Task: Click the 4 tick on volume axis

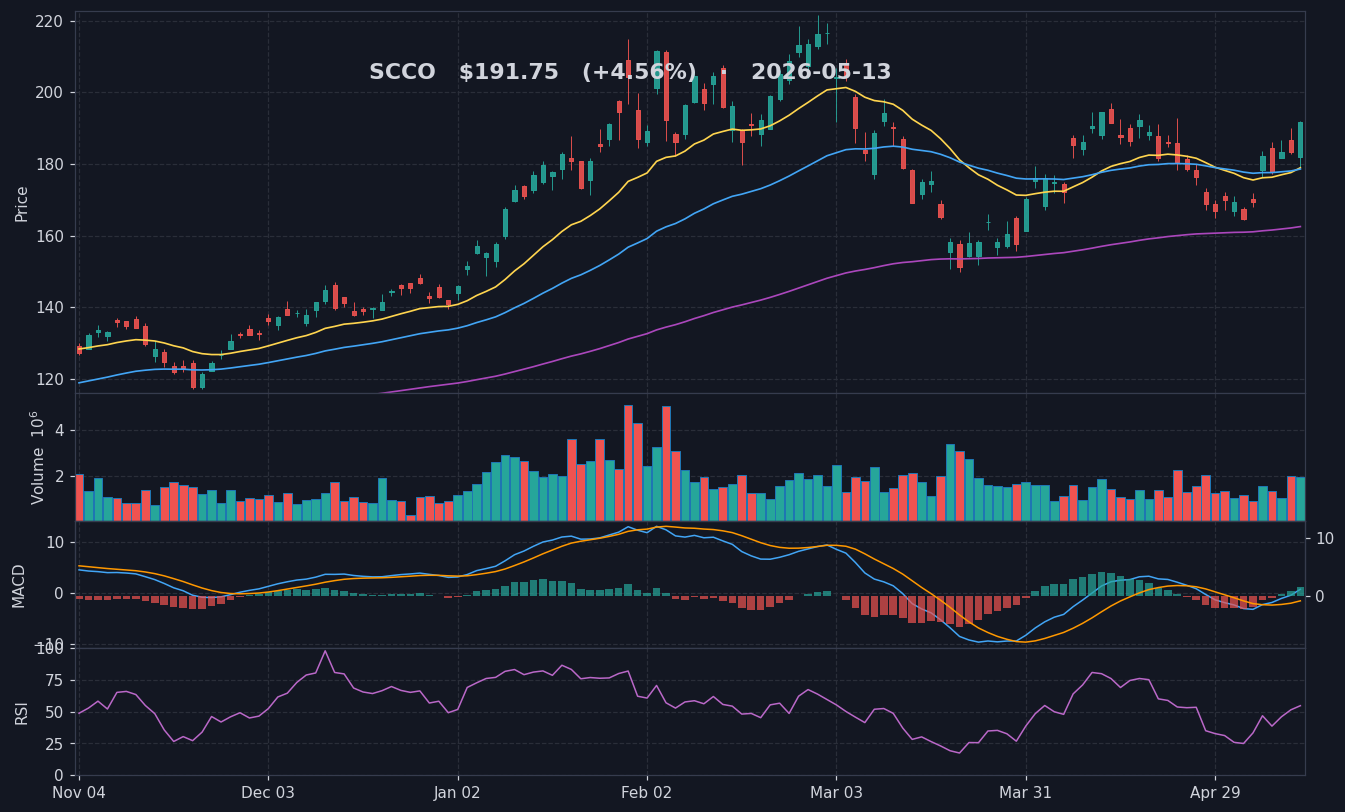Action: [59, 431]
